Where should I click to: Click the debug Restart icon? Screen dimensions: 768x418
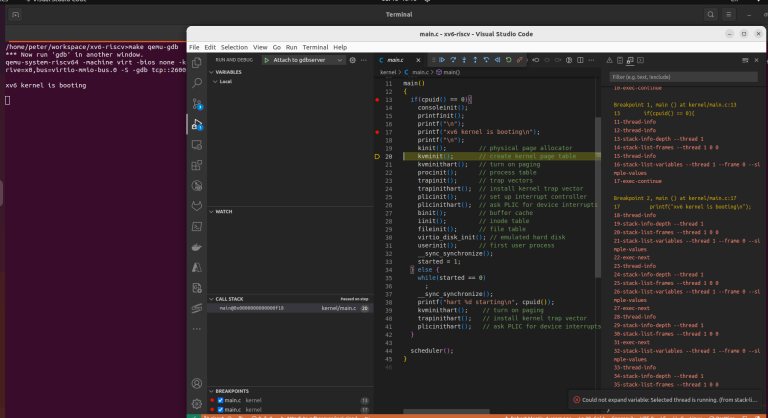pyautogui.click(x=508, y=60)
